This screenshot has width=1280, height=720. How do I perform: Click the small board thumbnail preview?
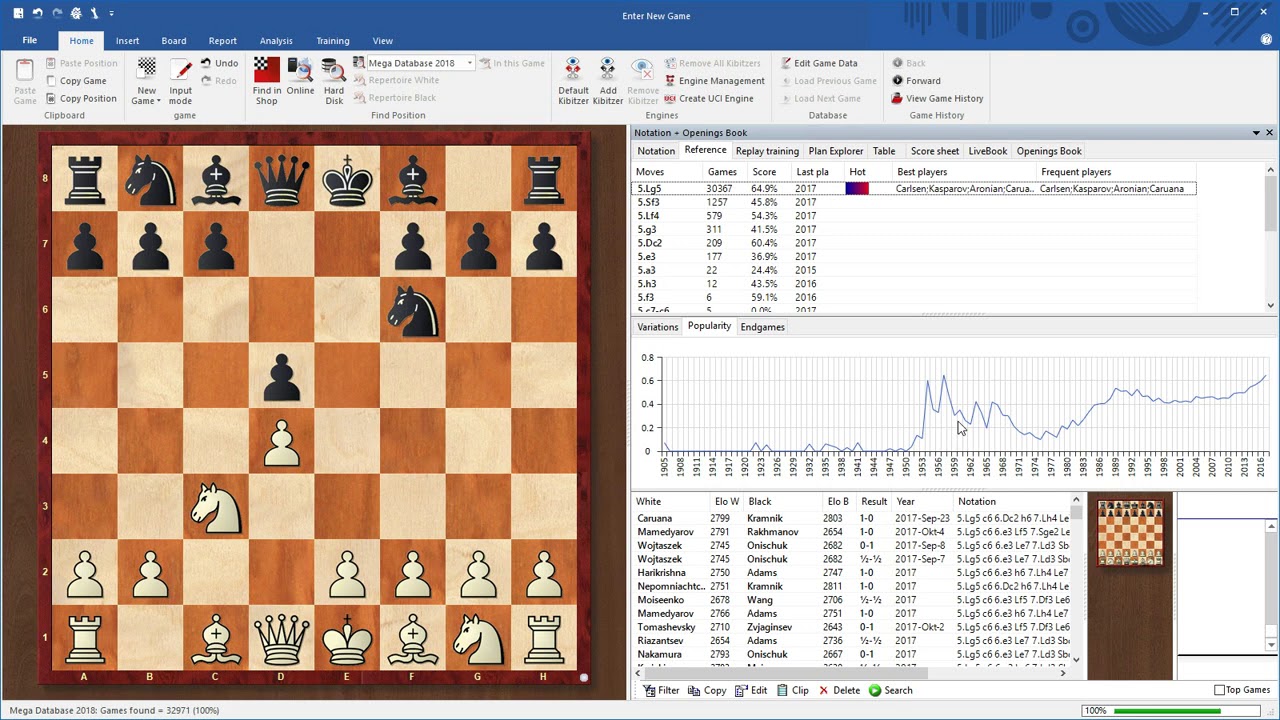click(x=1130, y=534)
